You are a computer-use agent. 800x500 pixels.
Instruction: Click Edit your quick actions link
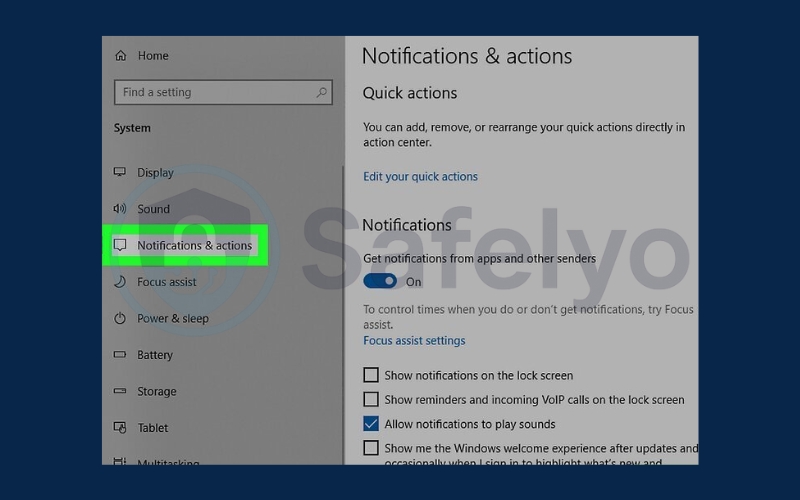tap(420, 177)
